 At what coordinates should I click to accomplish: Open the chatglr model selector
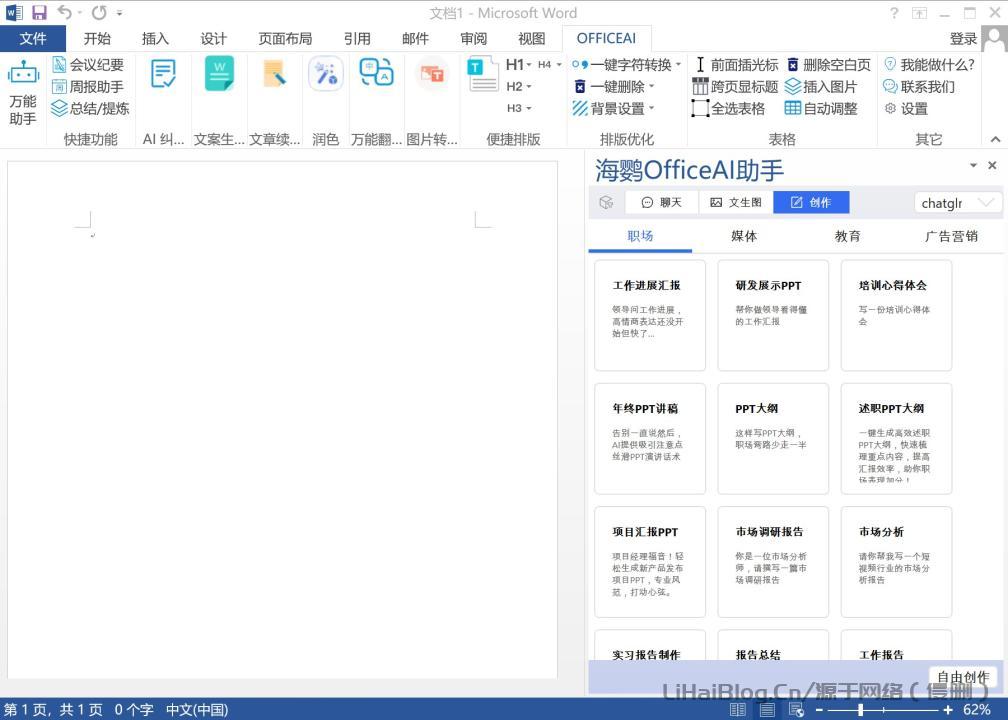click(957, 203)
